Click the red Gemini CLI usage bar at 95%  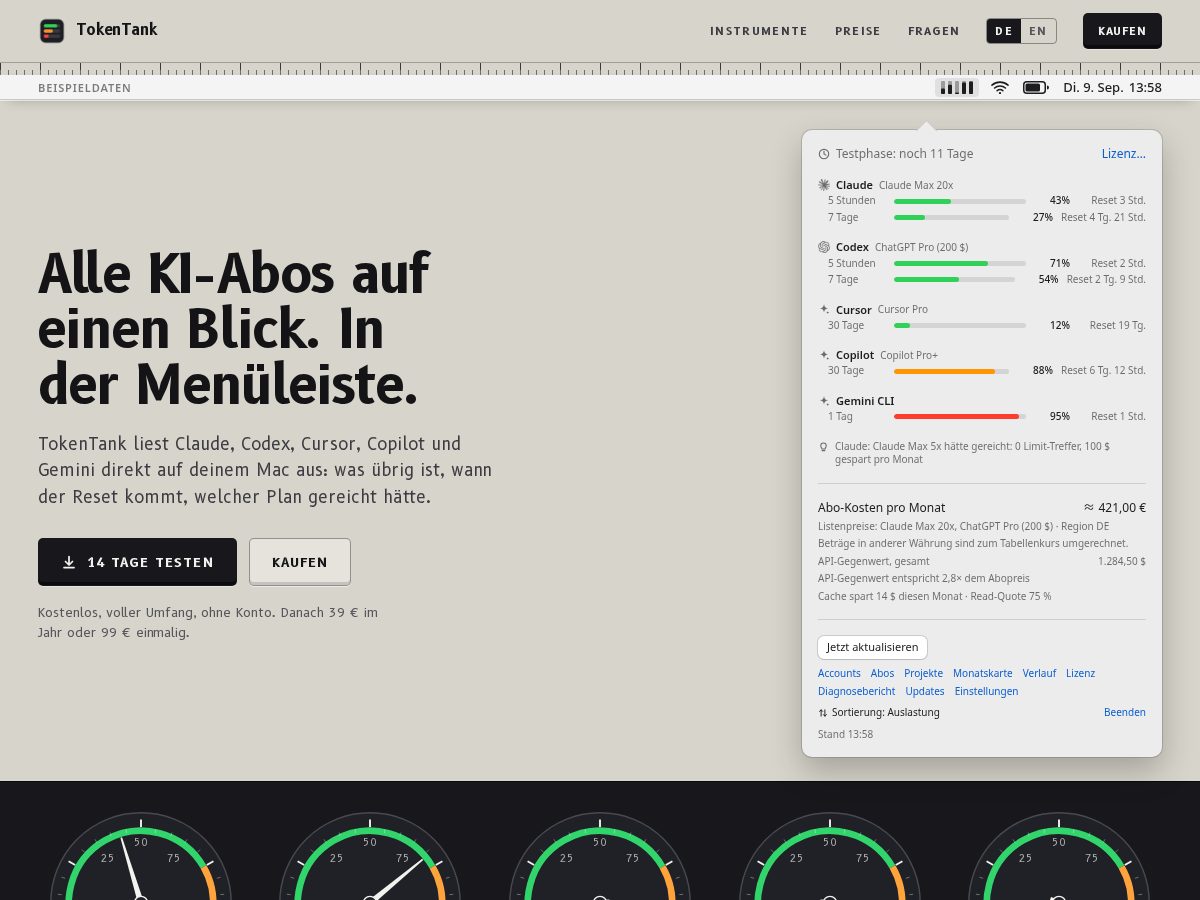tap(960, 417)
